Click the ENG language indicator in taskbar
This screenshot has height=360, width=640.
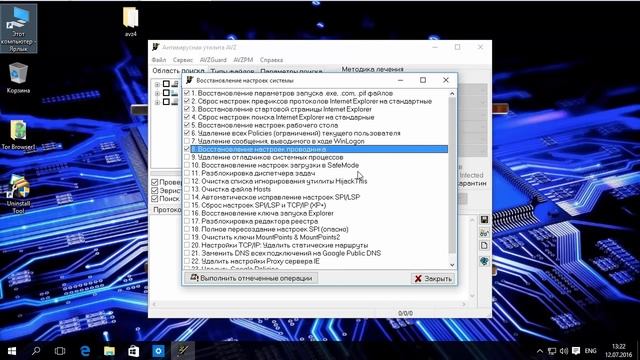(x=591, y=351)
